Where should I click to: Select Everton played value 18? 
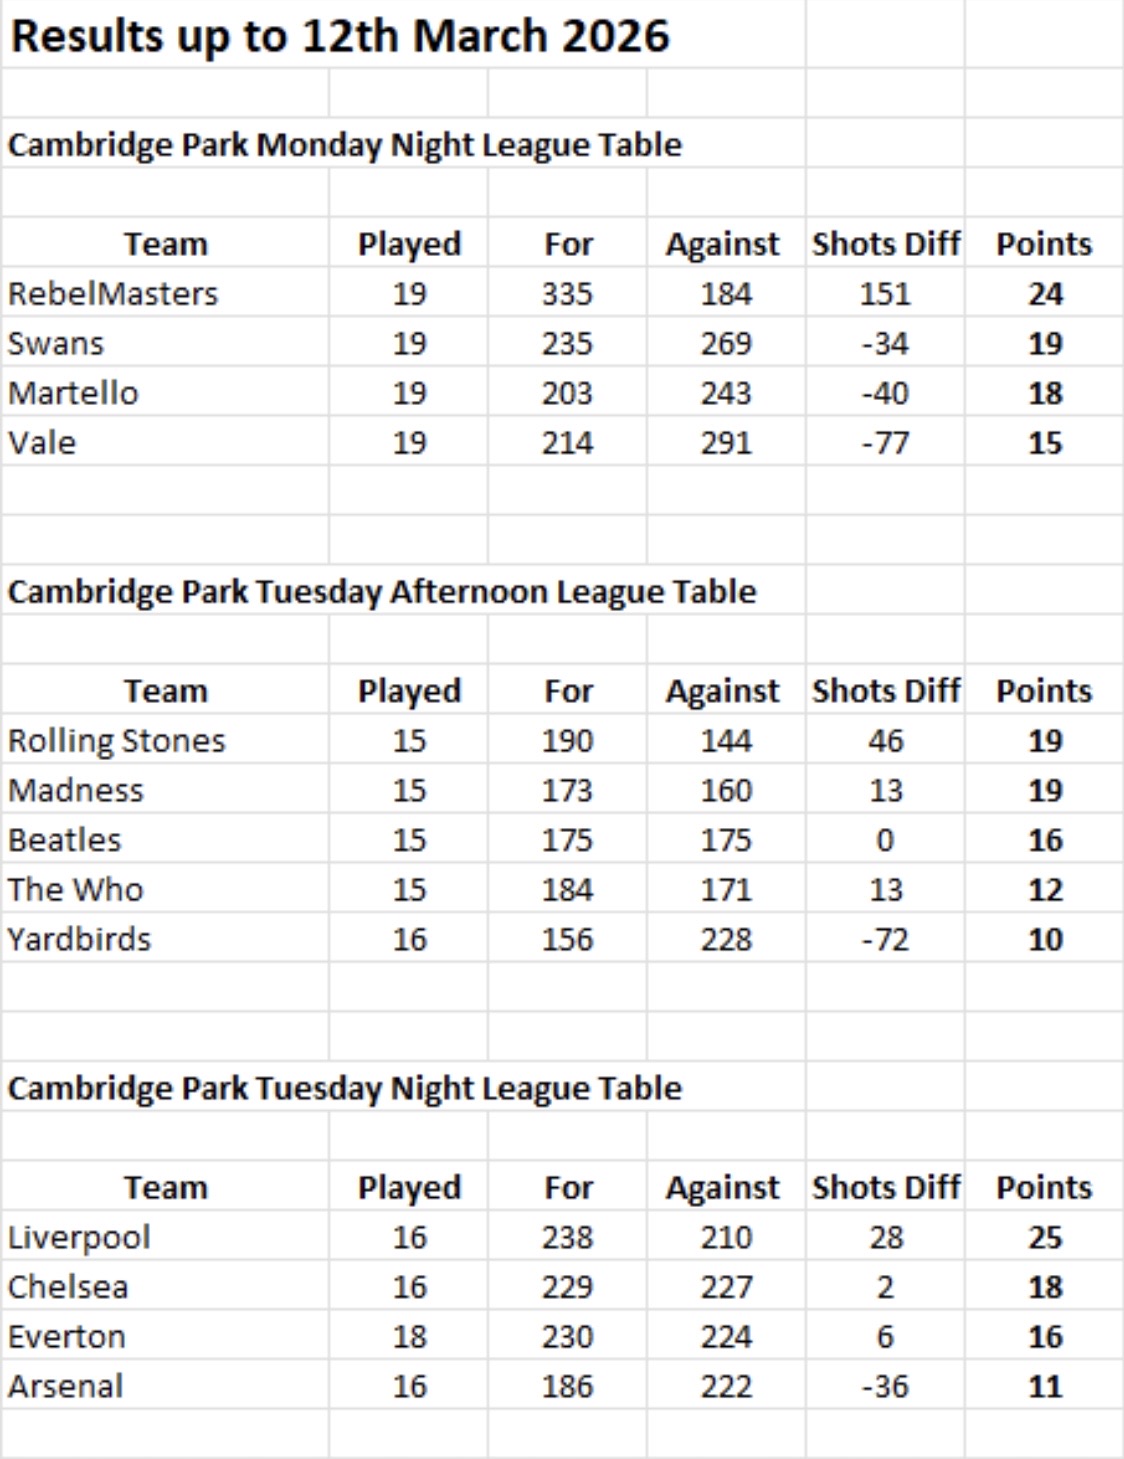pos(410,1337)
